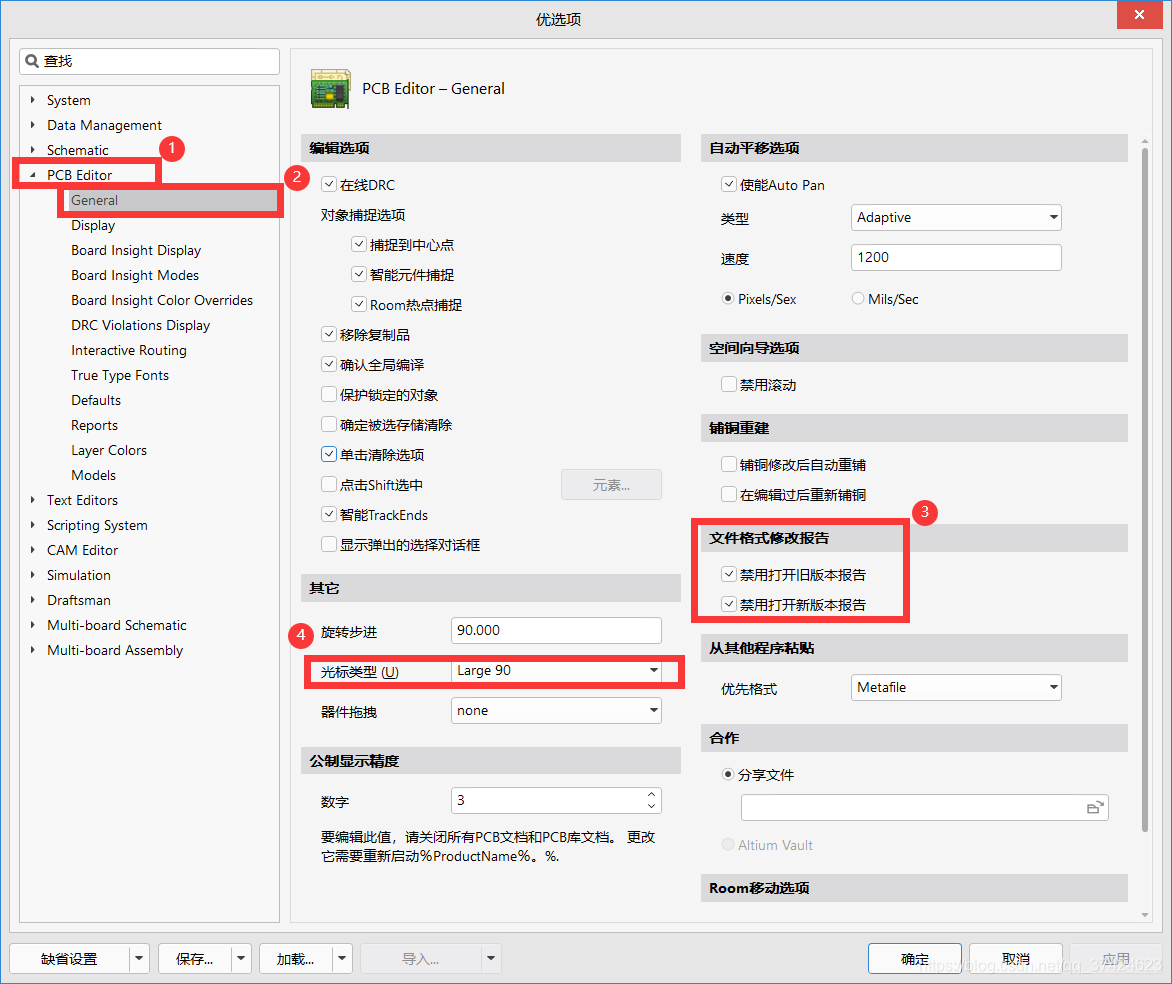Expand Data Management tree node
Image resolution: width=1172 pixels, height=984 pixels.
32,125
